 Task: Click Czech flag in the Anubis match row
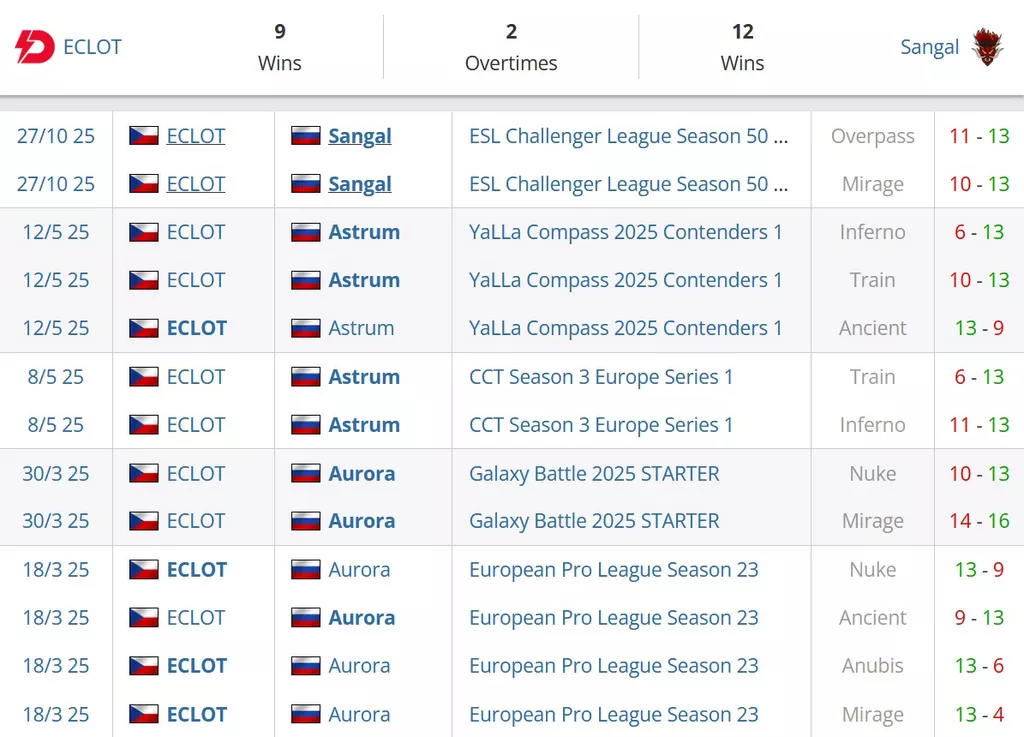(x=144, y=666)
